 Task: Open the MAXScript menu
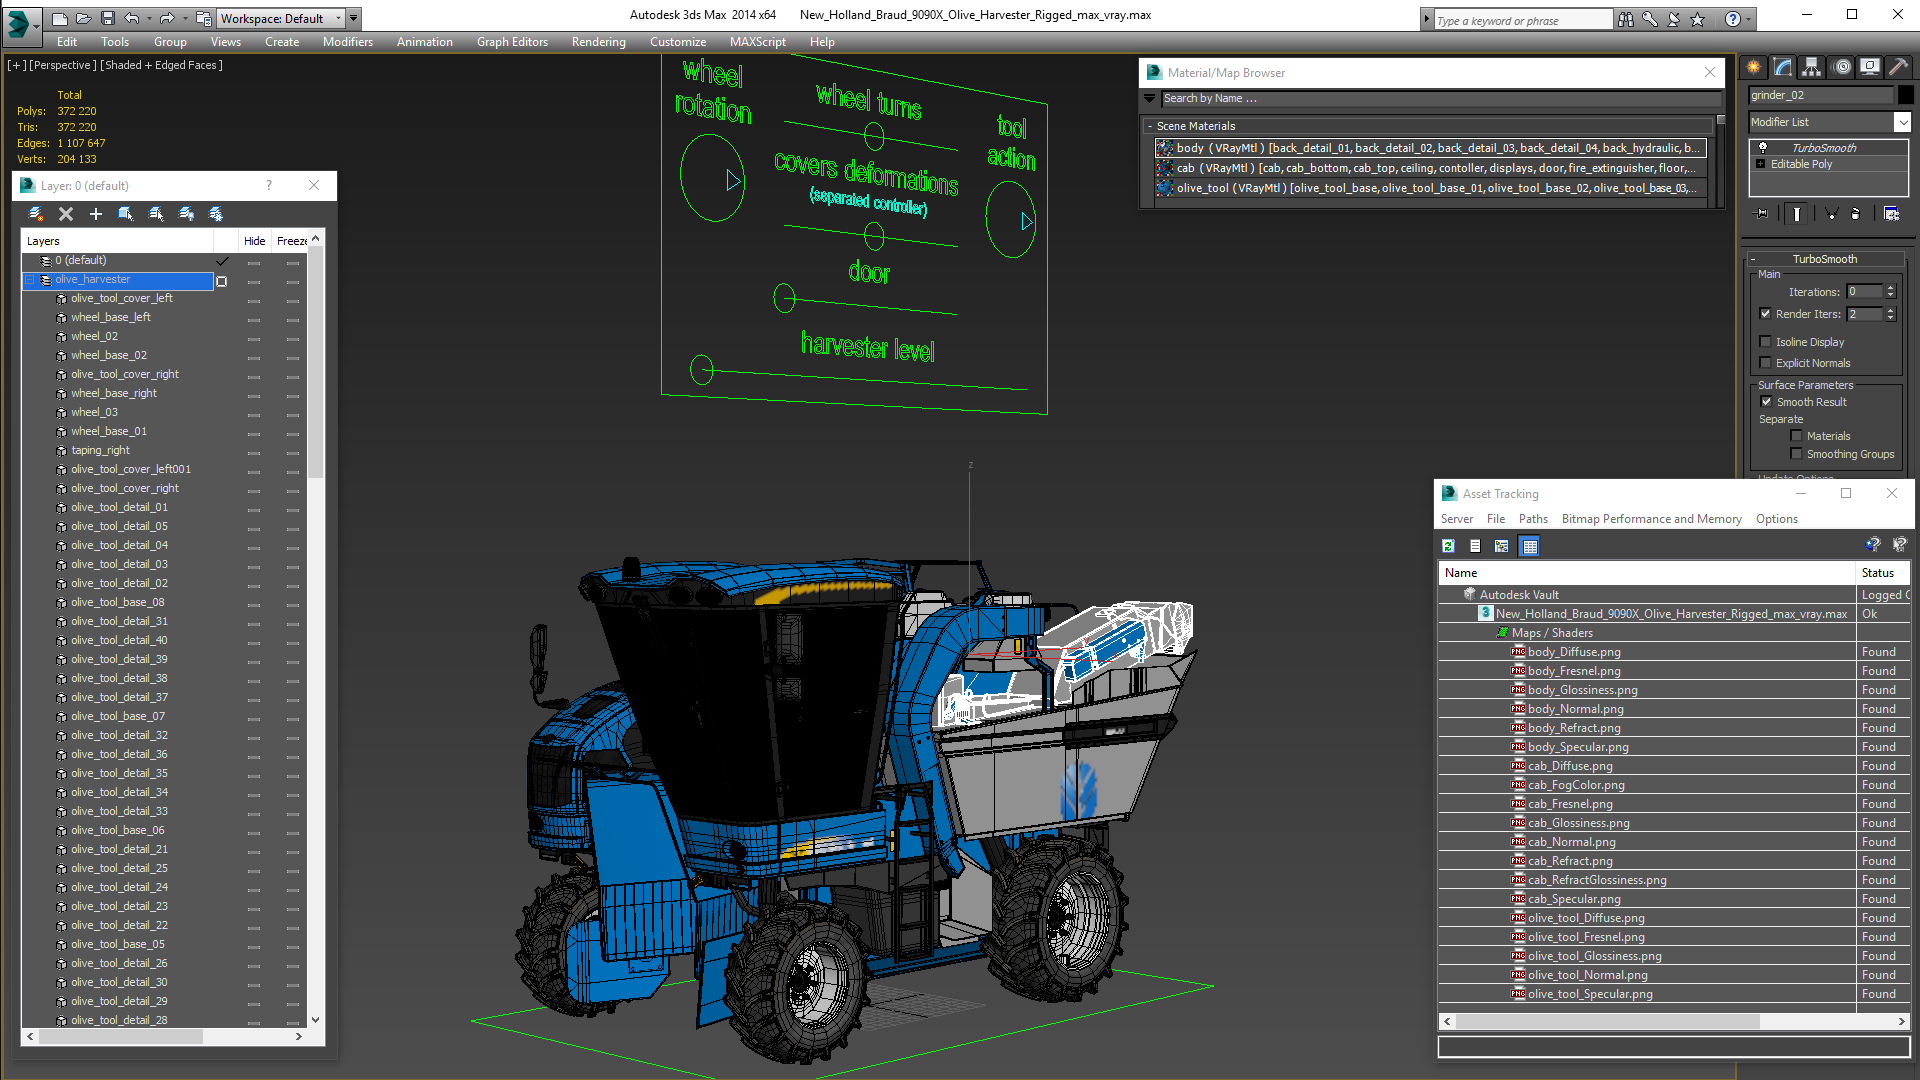click(757, 42)
